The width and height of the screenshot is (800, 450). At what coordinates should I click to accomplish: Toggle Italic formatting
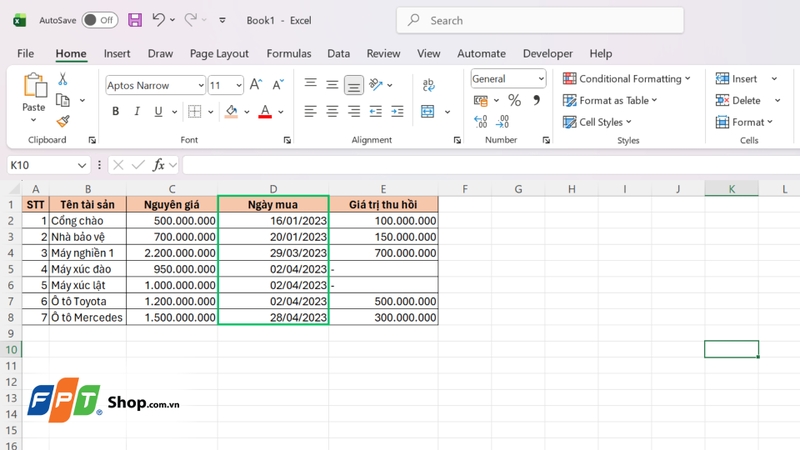137,111
